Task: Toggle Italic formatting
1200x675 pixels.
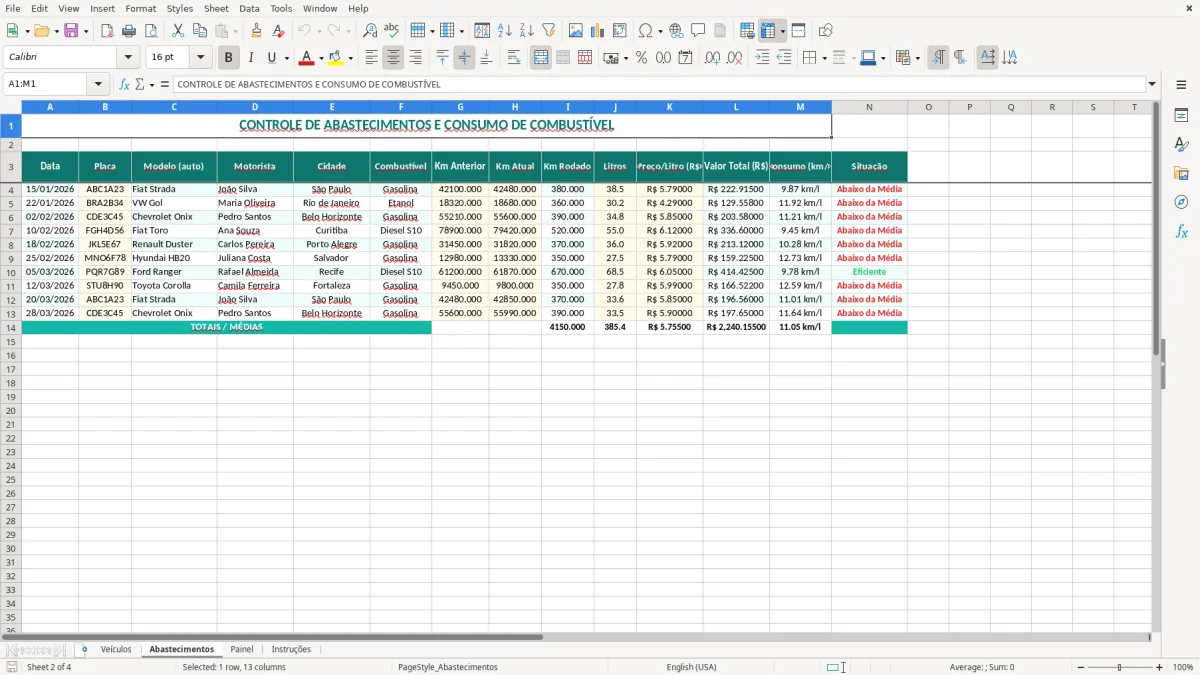Action: 250,58
